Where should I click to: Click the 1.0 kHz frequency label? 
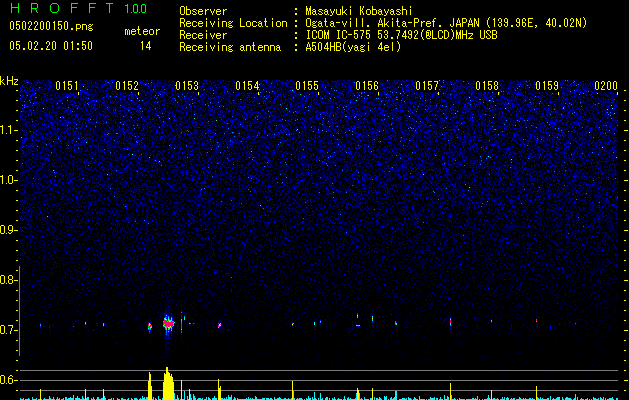(8, 180)
